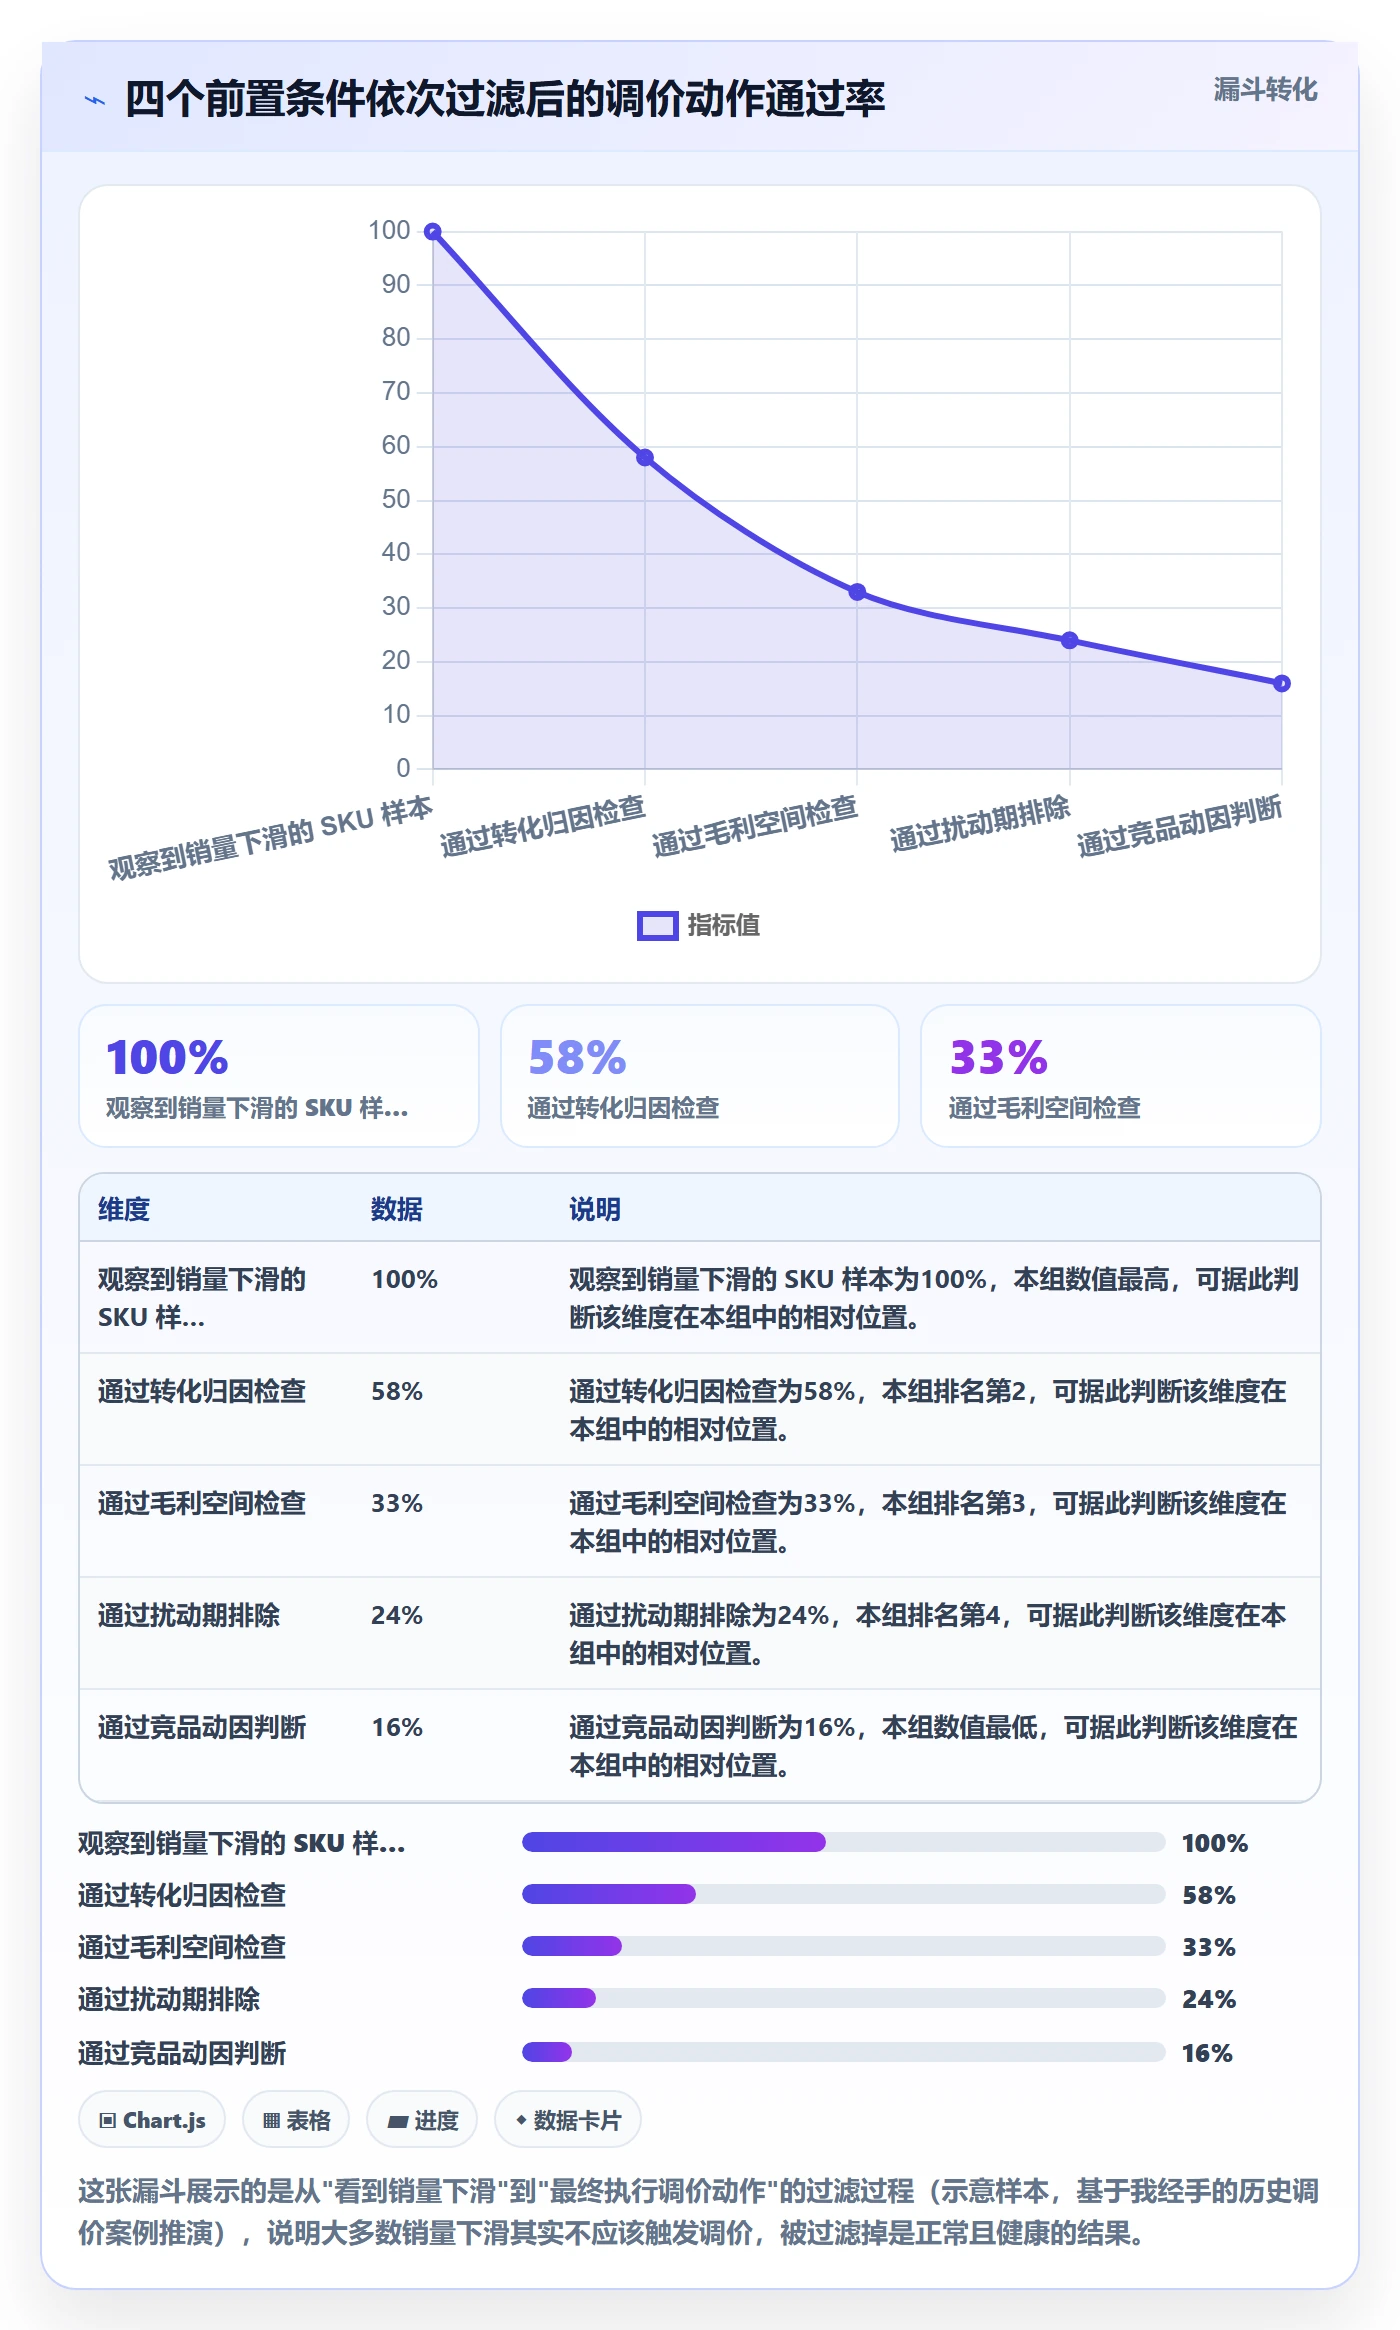The image size is (1400, 2330).
Task: Select table description text mentioning 本组排名第3
Action: point(928,1522)
